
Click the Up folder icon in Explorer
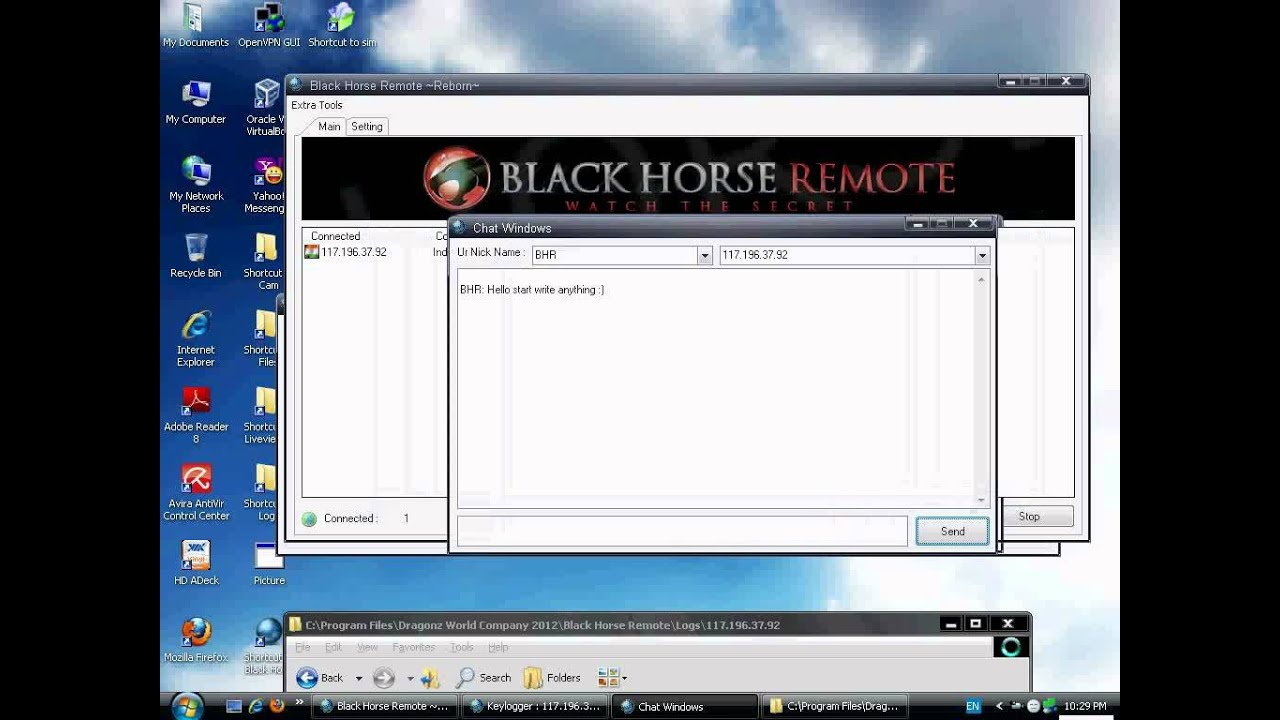click(430, 677)
